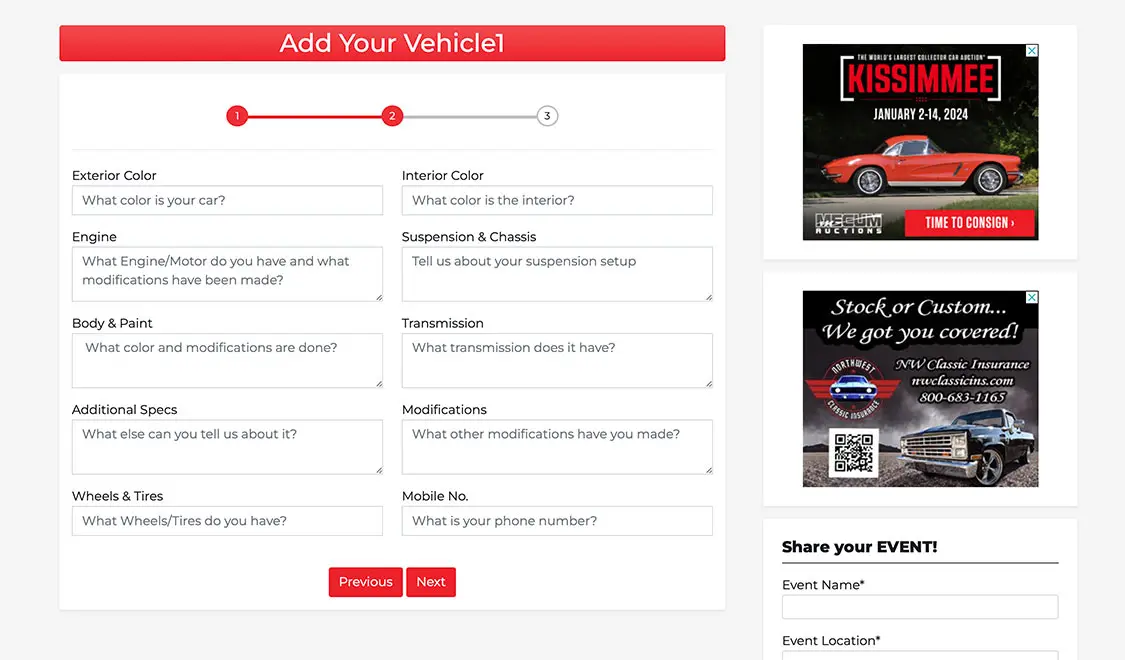
Task: Click the Exterior Color input field
Action: (x=227, y=200)
